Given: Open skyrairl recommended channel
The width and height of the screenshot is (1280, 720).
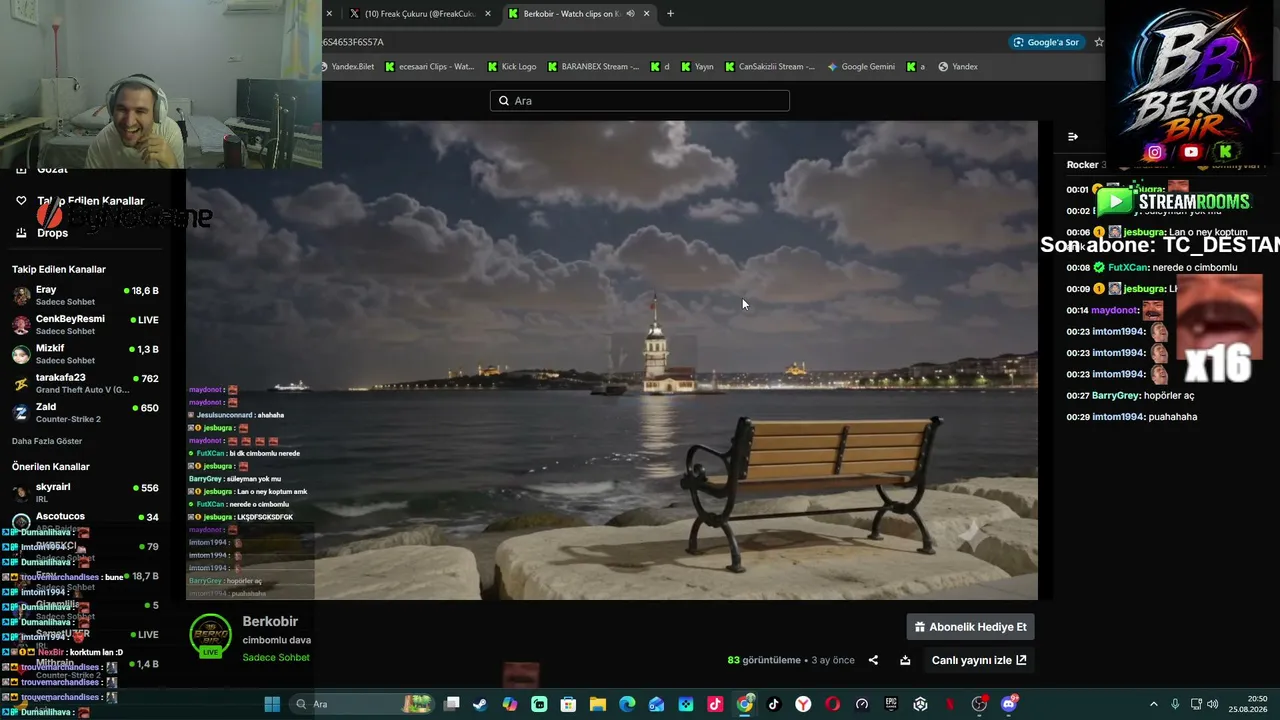Looking at the screenshot, I should (85, 492).
